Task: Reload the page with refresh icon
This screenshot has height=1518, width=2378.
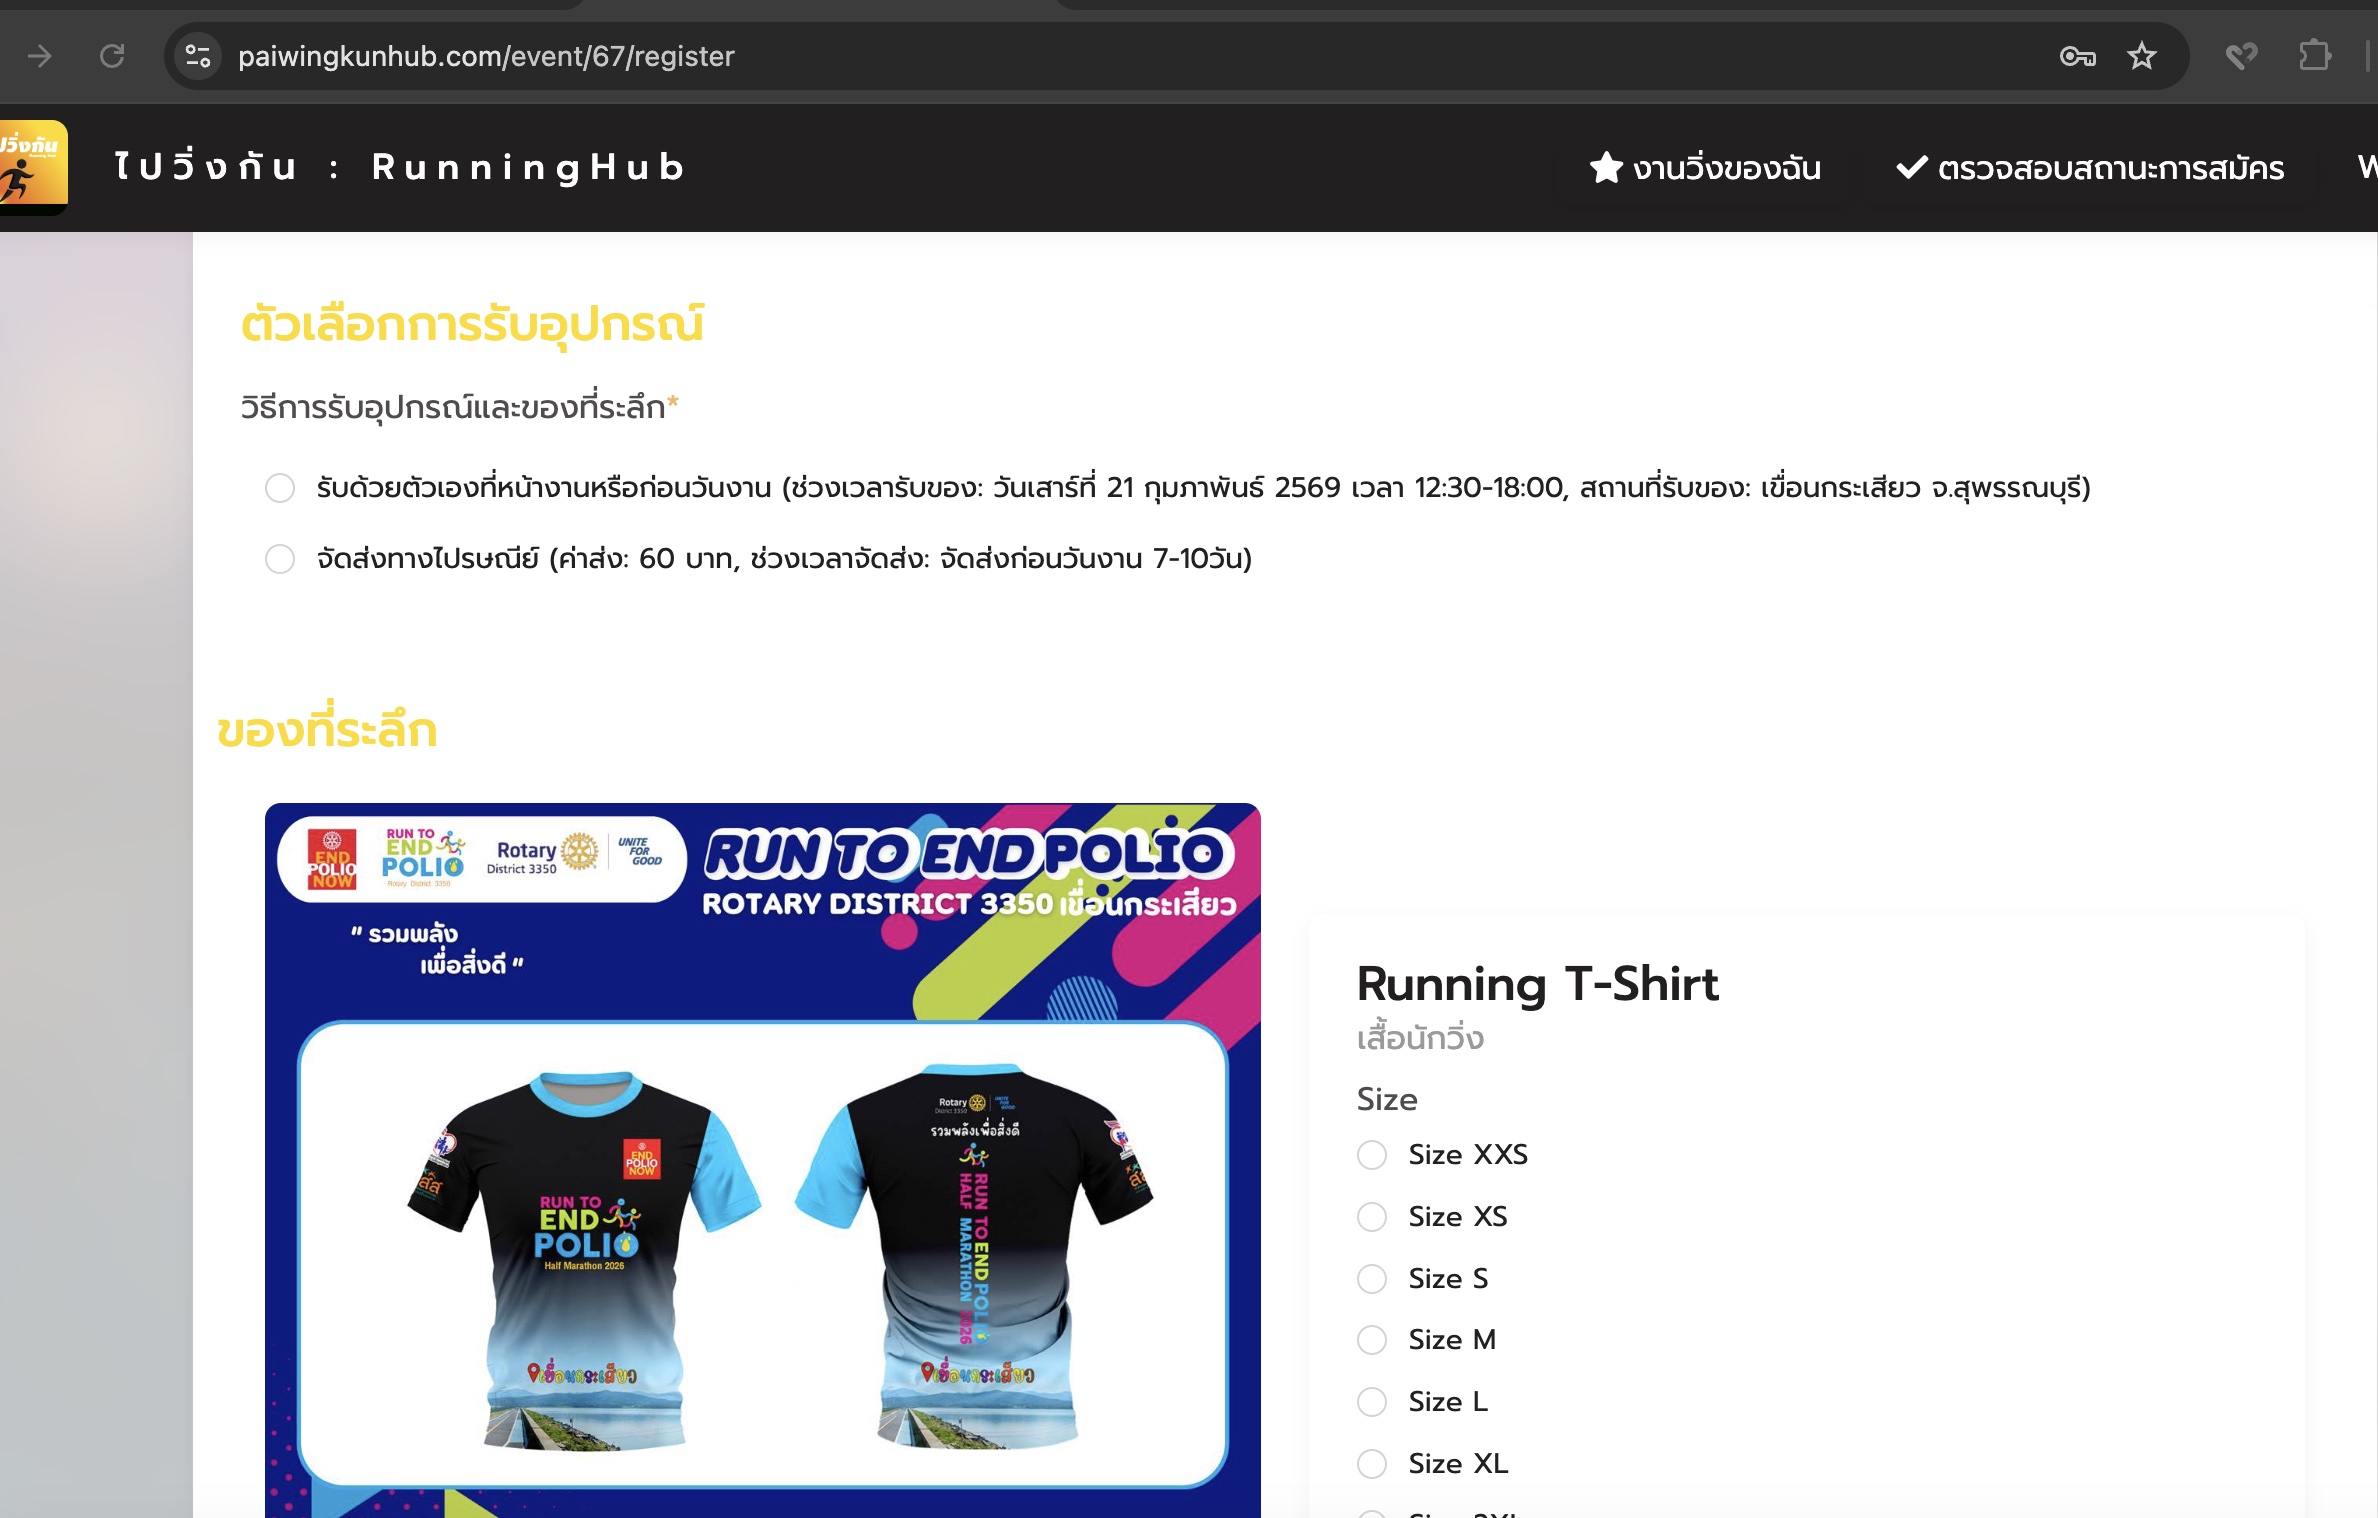Action: coord(112,56)
